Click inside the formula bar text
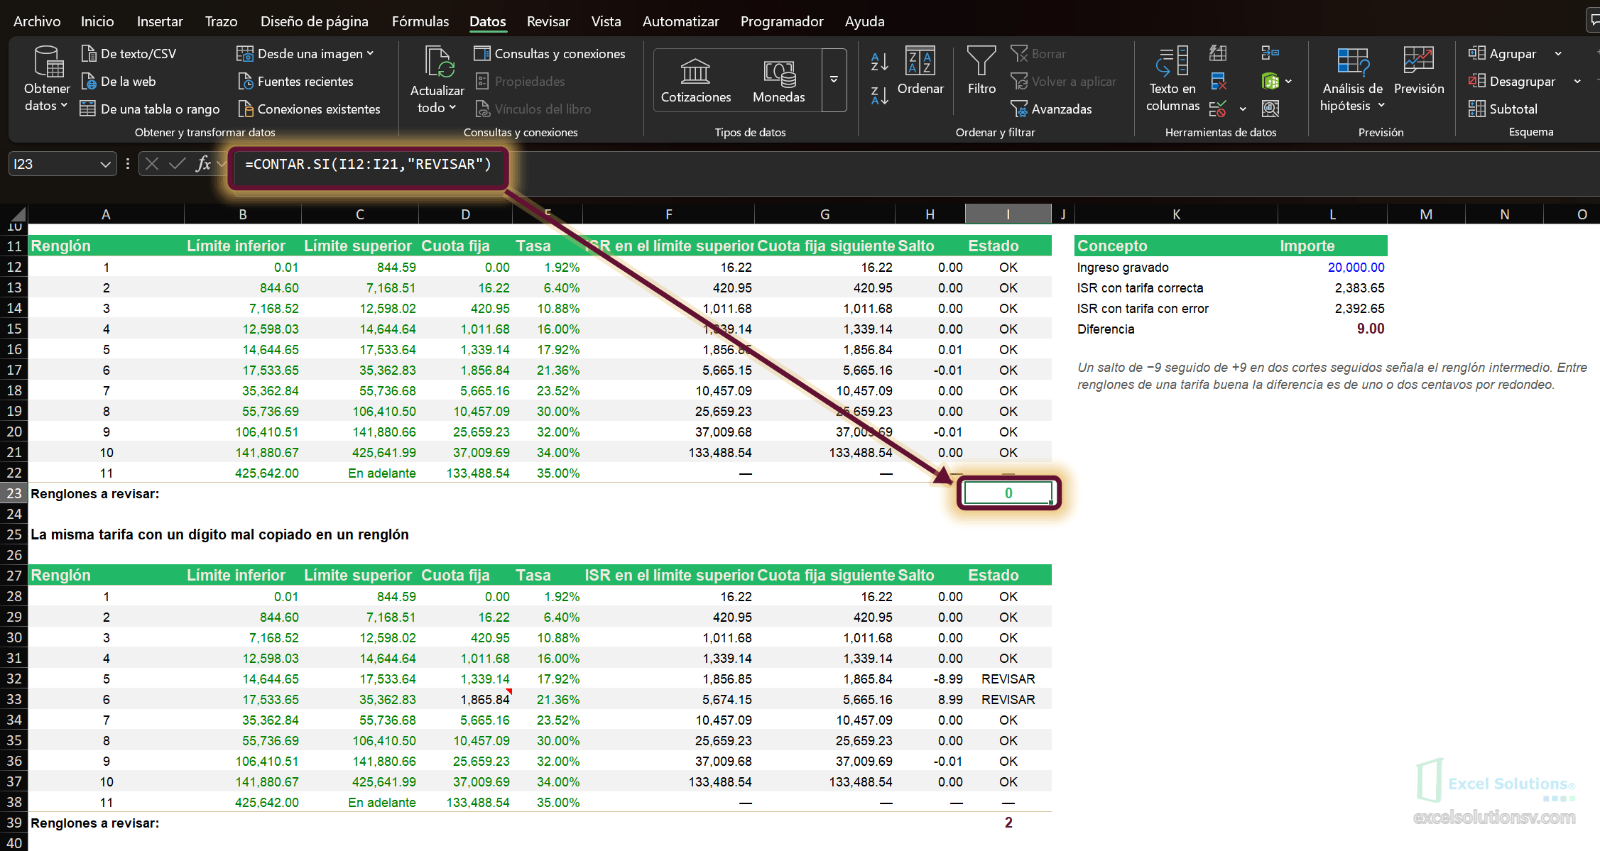Image resolution: width=1600 pixels, height=851 pixels. [x=368, y=164]
